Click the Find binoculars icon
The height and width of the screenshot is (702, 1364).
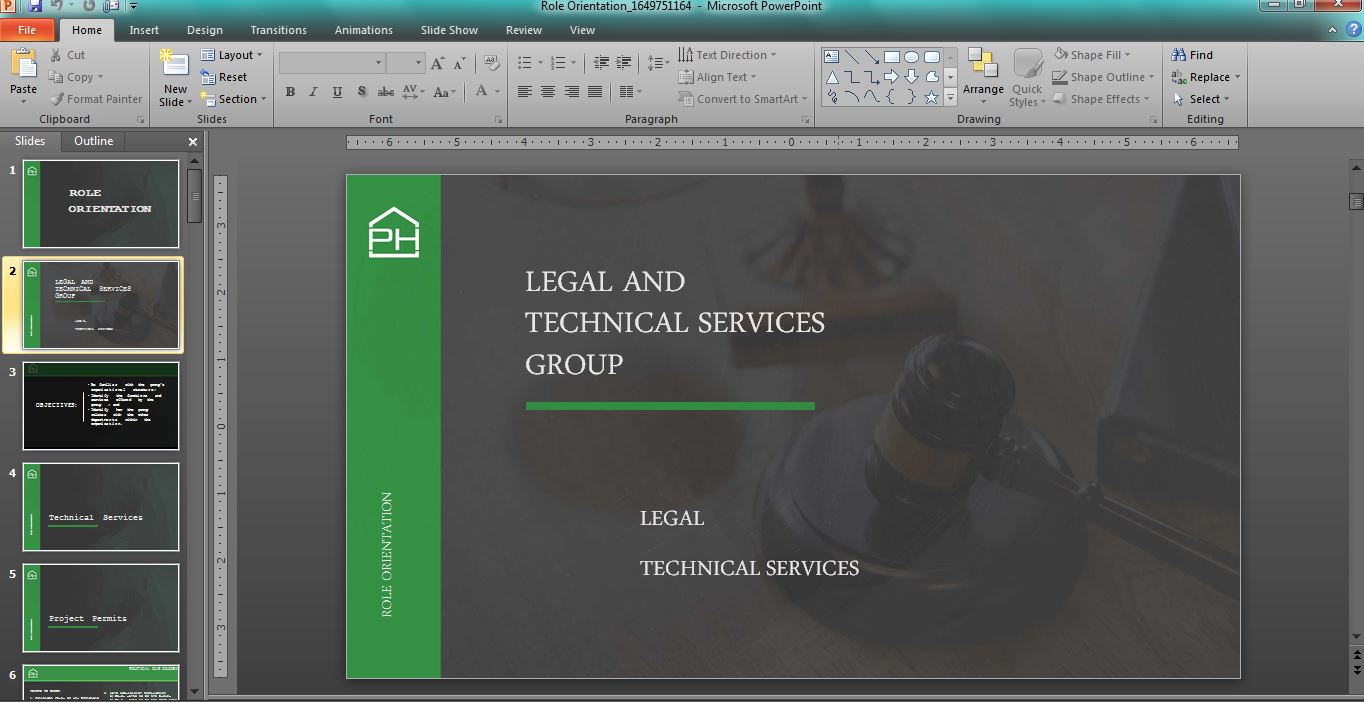[x=1179, y=55]
